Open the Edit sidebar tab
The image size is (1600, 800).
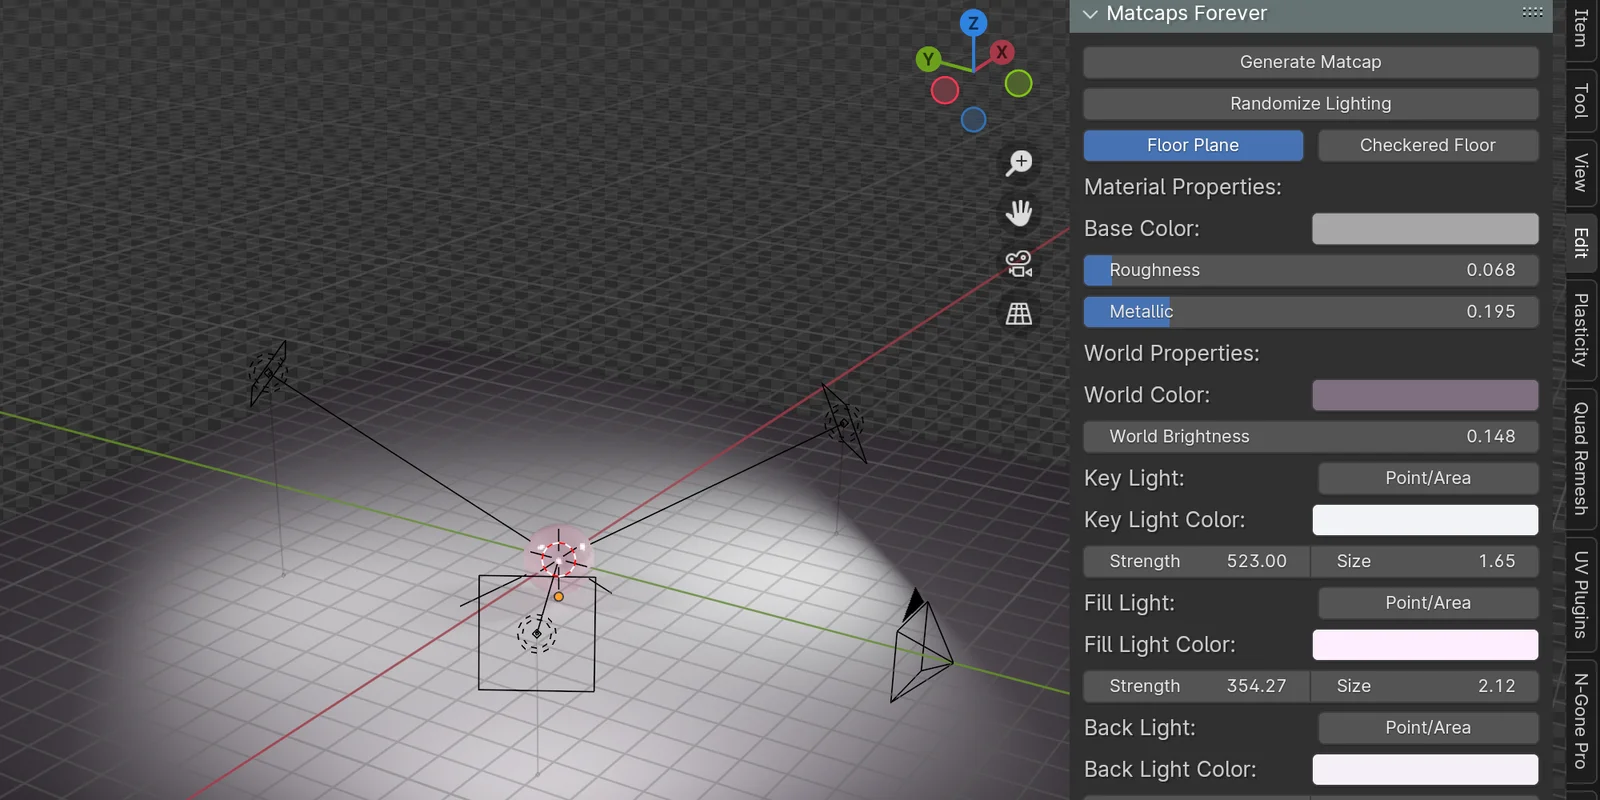(1581, 243)
